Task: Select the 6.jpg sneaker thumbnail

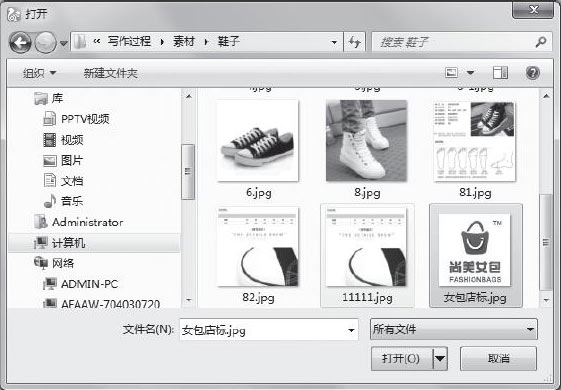Action: (x=258, y=141)
